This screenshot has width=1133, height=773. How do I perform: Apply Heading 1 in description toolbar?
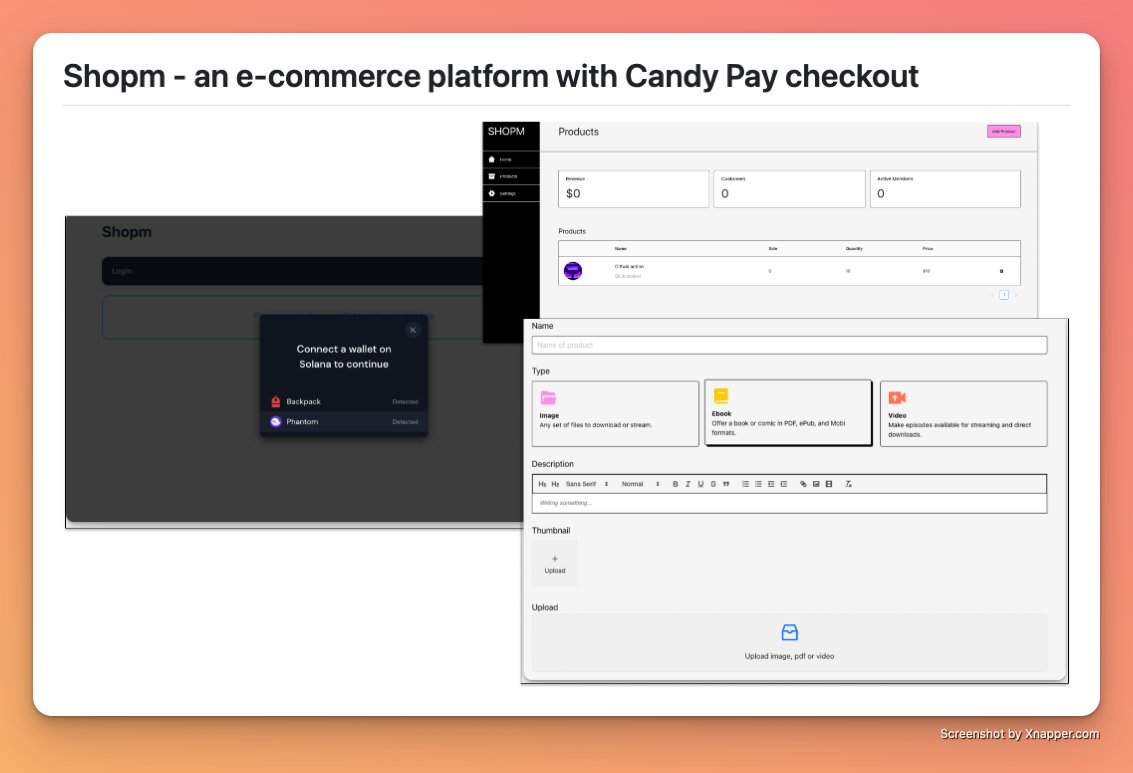[x=542, y=484]
